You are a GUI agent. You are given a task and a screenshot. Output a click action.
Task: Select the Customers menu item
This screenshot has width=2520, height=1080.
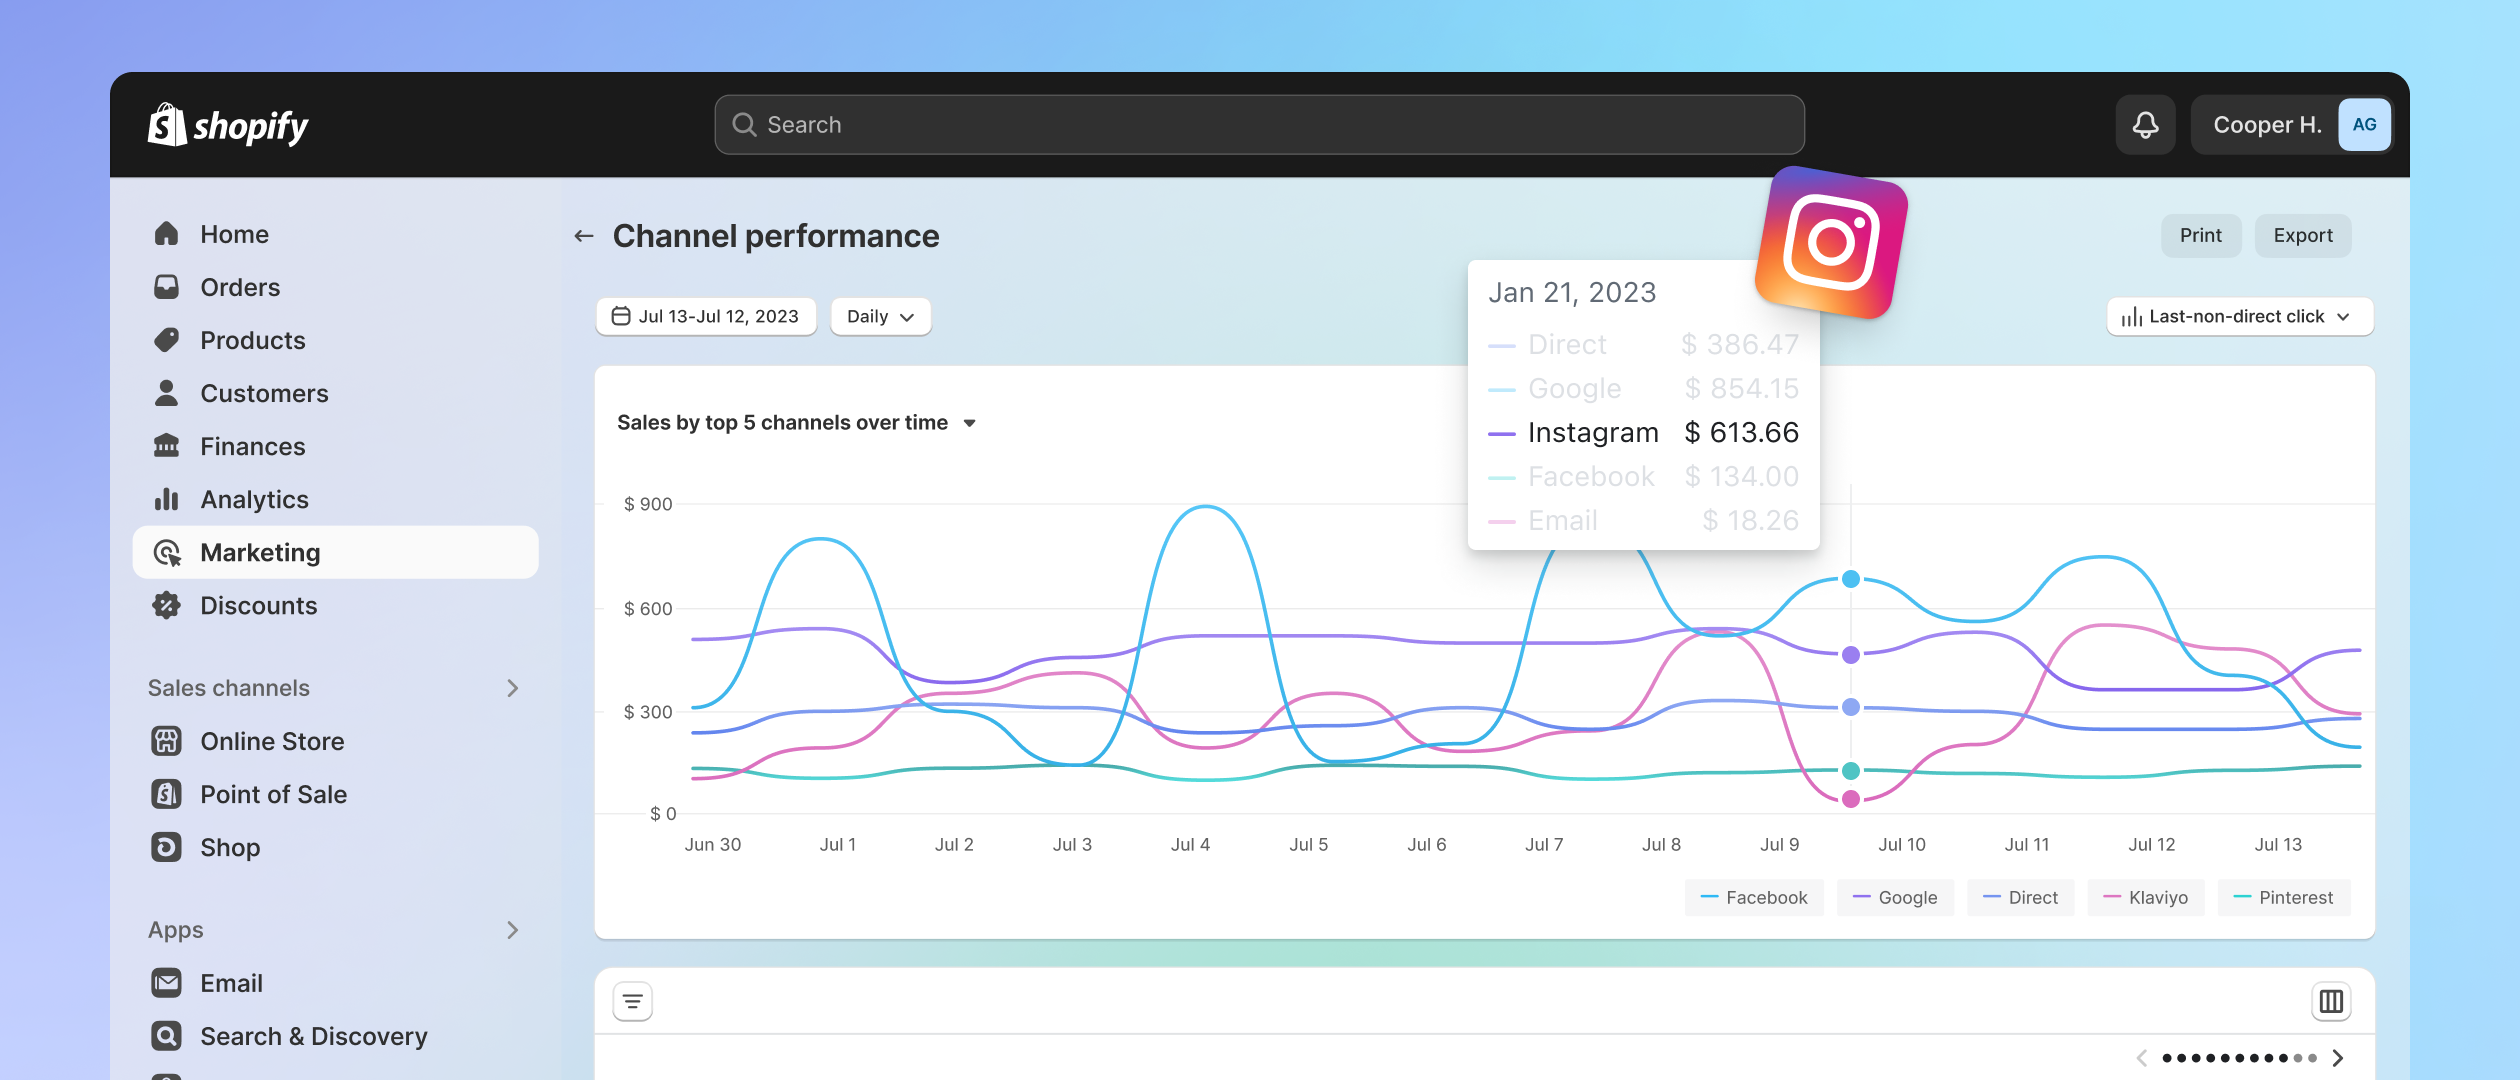point(264,392)
